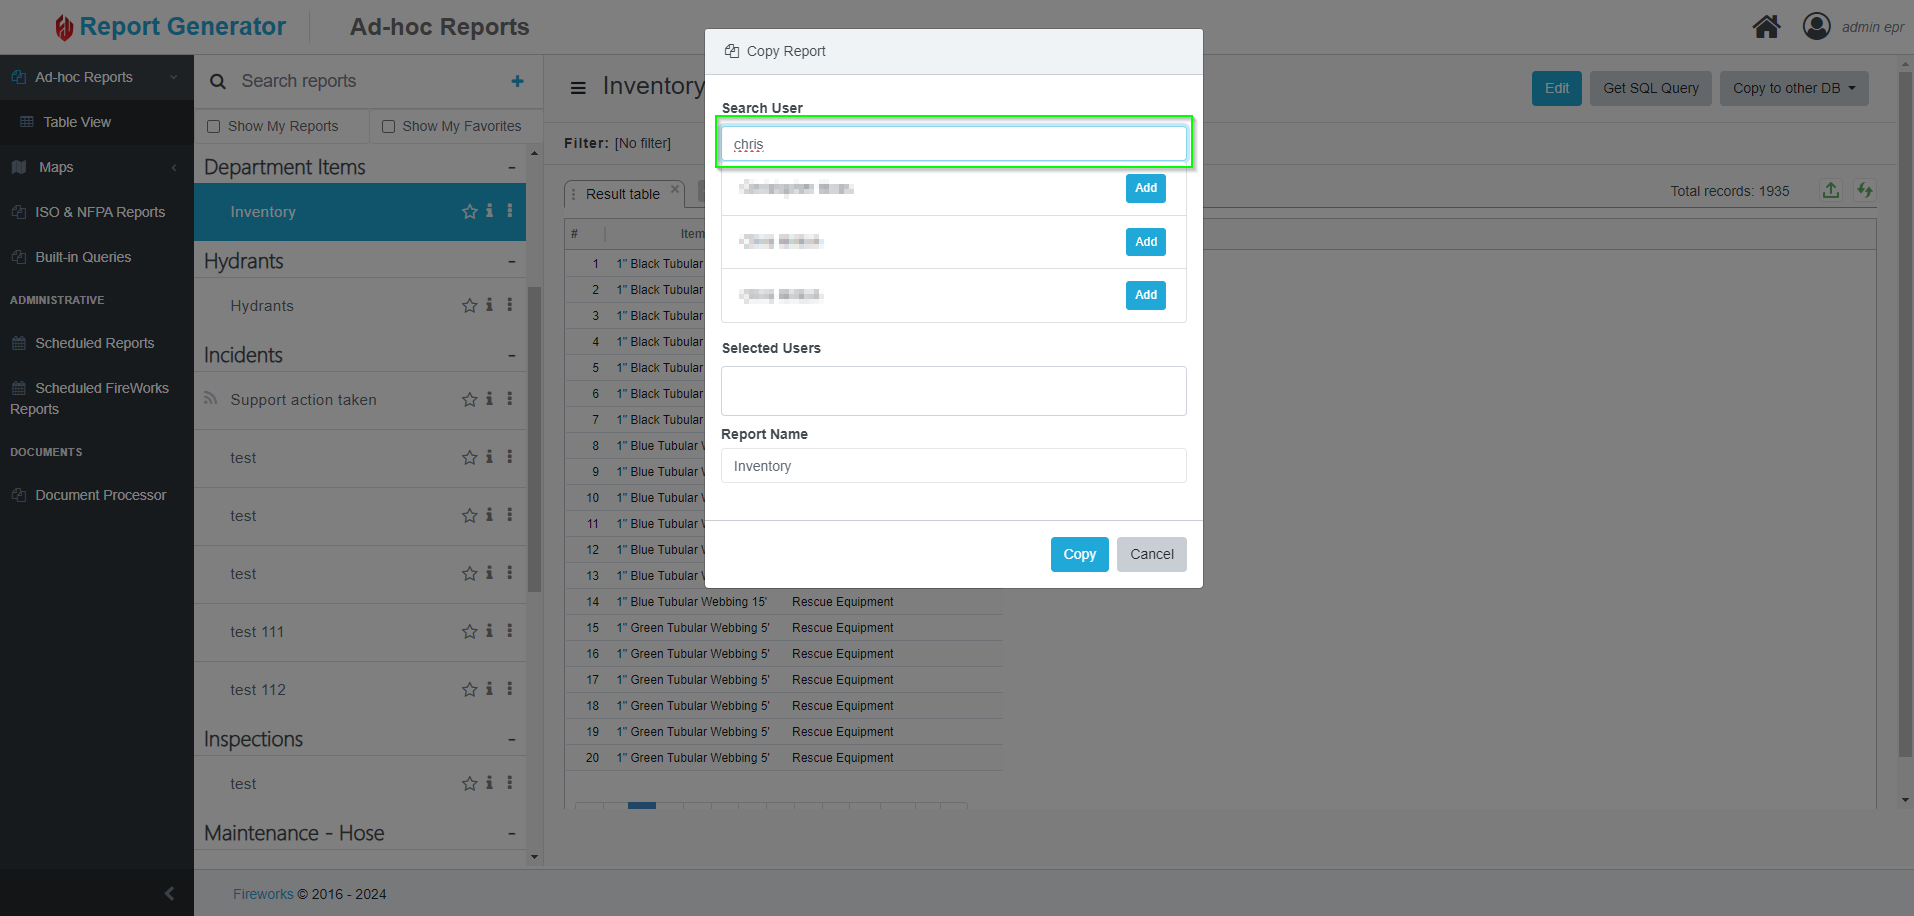Collapse the left sidebar with arrow icon
The height and width of the screenshot is (916, 1914).
tap(169, 893)
